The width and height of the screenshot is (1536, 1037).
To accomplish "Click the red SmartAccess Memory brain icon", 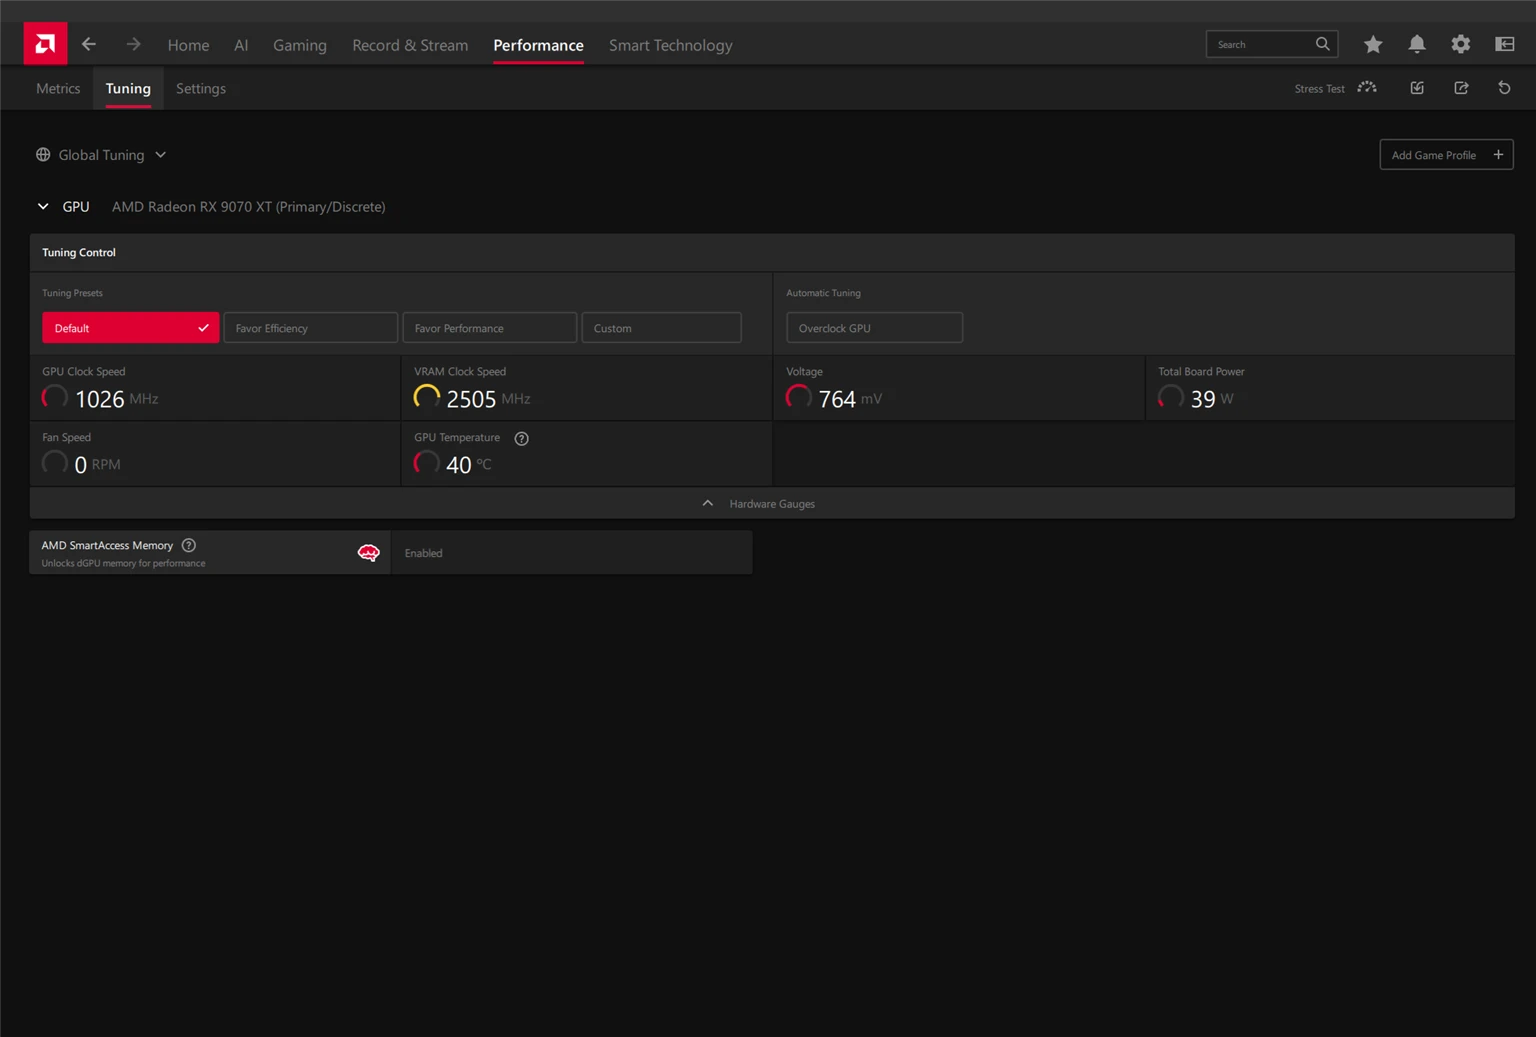I will [x=369, y=553].
